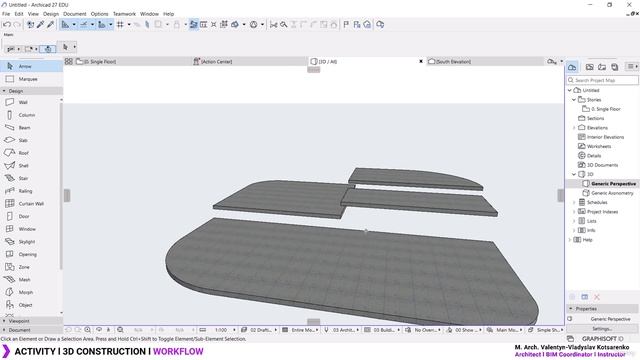This screenshot has width=640, height=360.
Task: Open the File menu
Action: tap(6, 14)
